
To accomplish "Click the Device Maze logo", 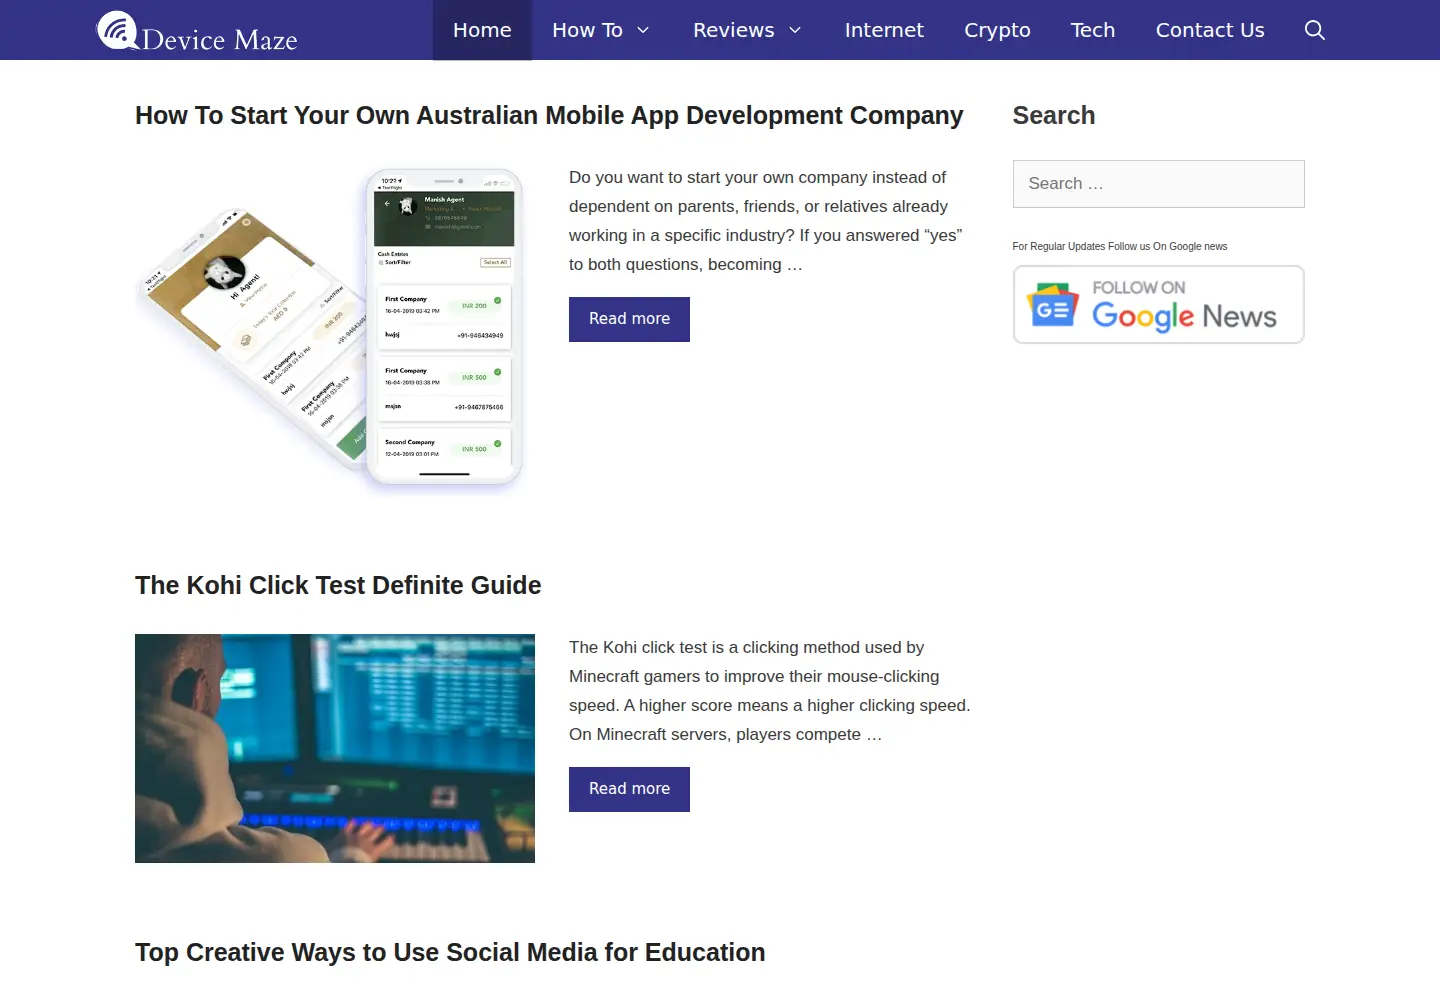I will pyautogui.click(x=197, y=31).
